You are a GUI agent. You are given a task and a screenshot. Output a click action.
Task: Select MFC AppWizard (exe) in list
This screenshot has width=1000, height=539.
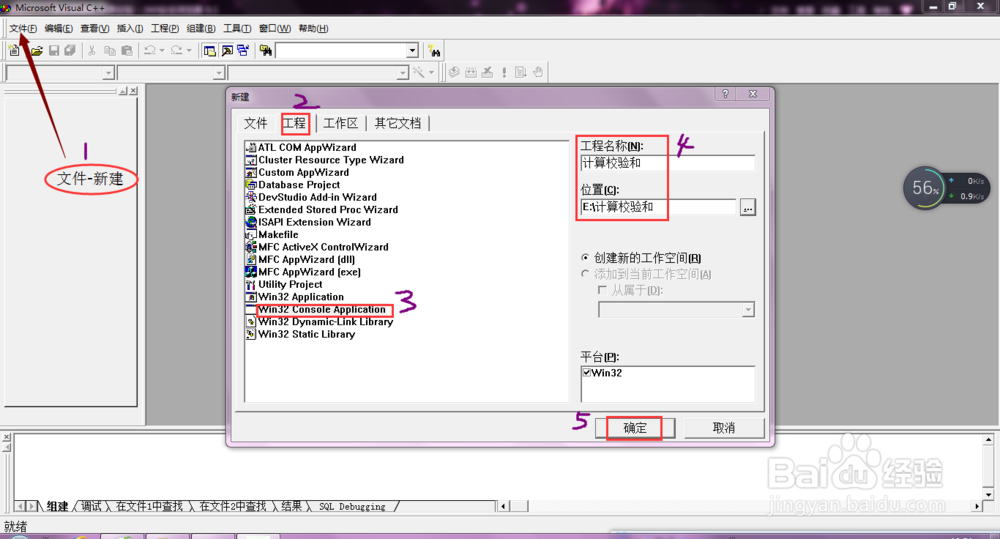tap(304, 272)
